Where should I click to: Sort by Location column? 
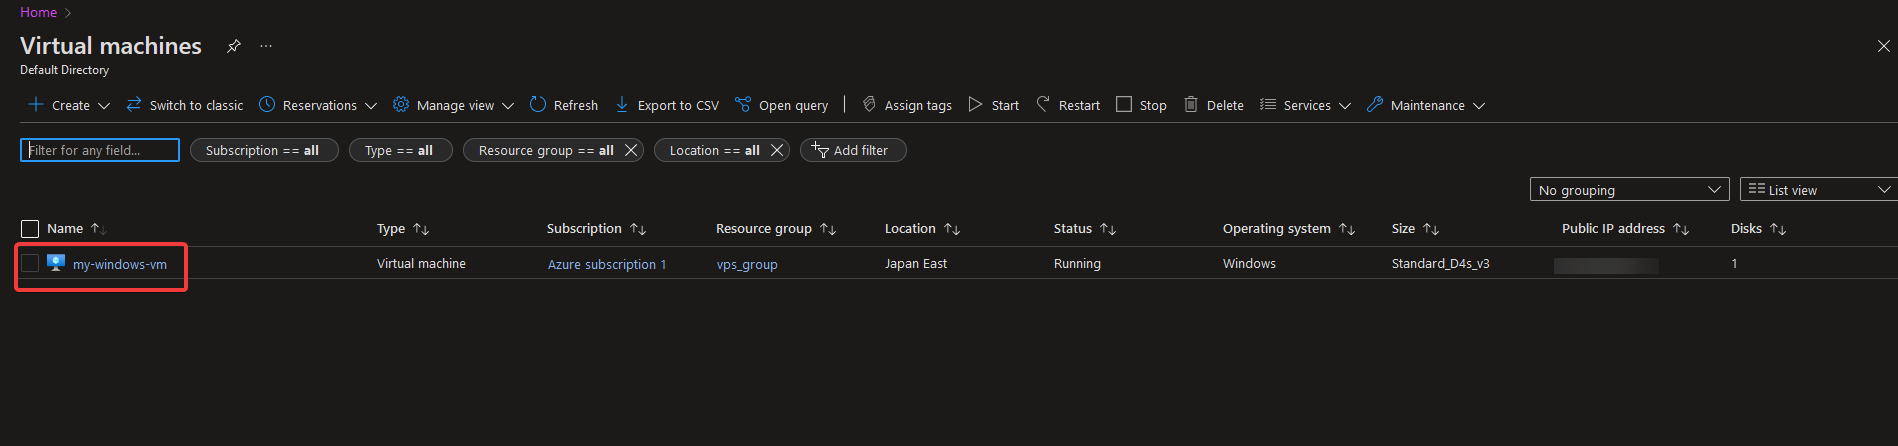pos(923,229)
